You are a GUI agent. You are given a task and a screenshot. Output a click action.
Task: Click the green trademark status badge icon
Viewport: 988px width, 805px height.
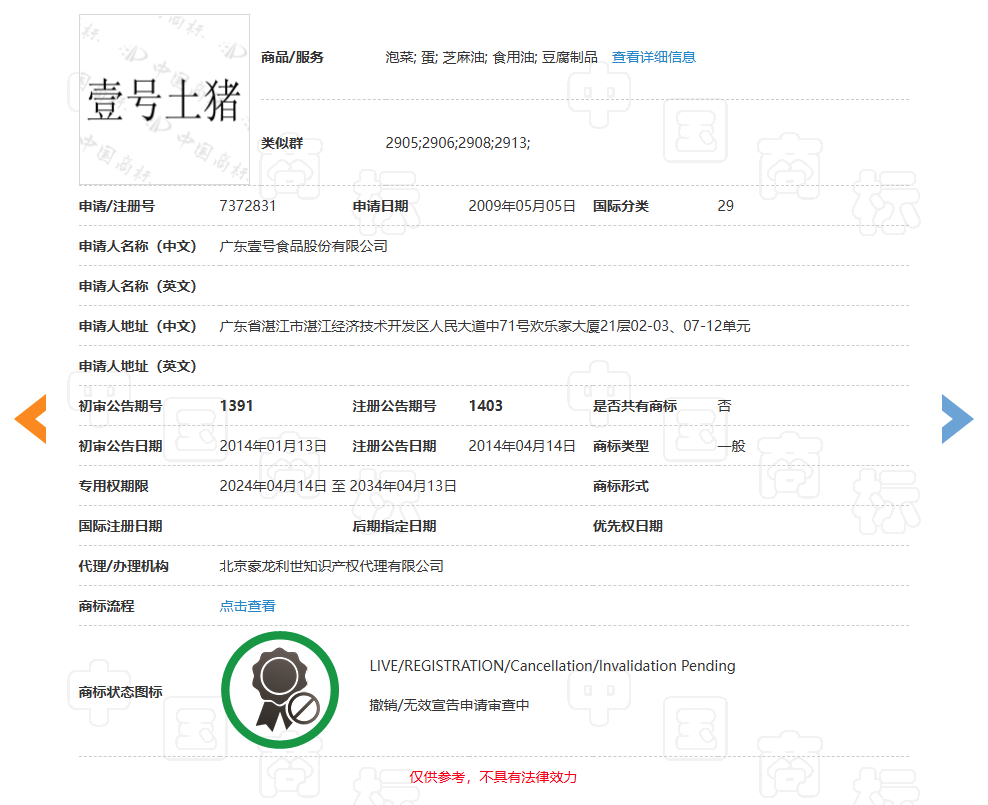point(280,690)
